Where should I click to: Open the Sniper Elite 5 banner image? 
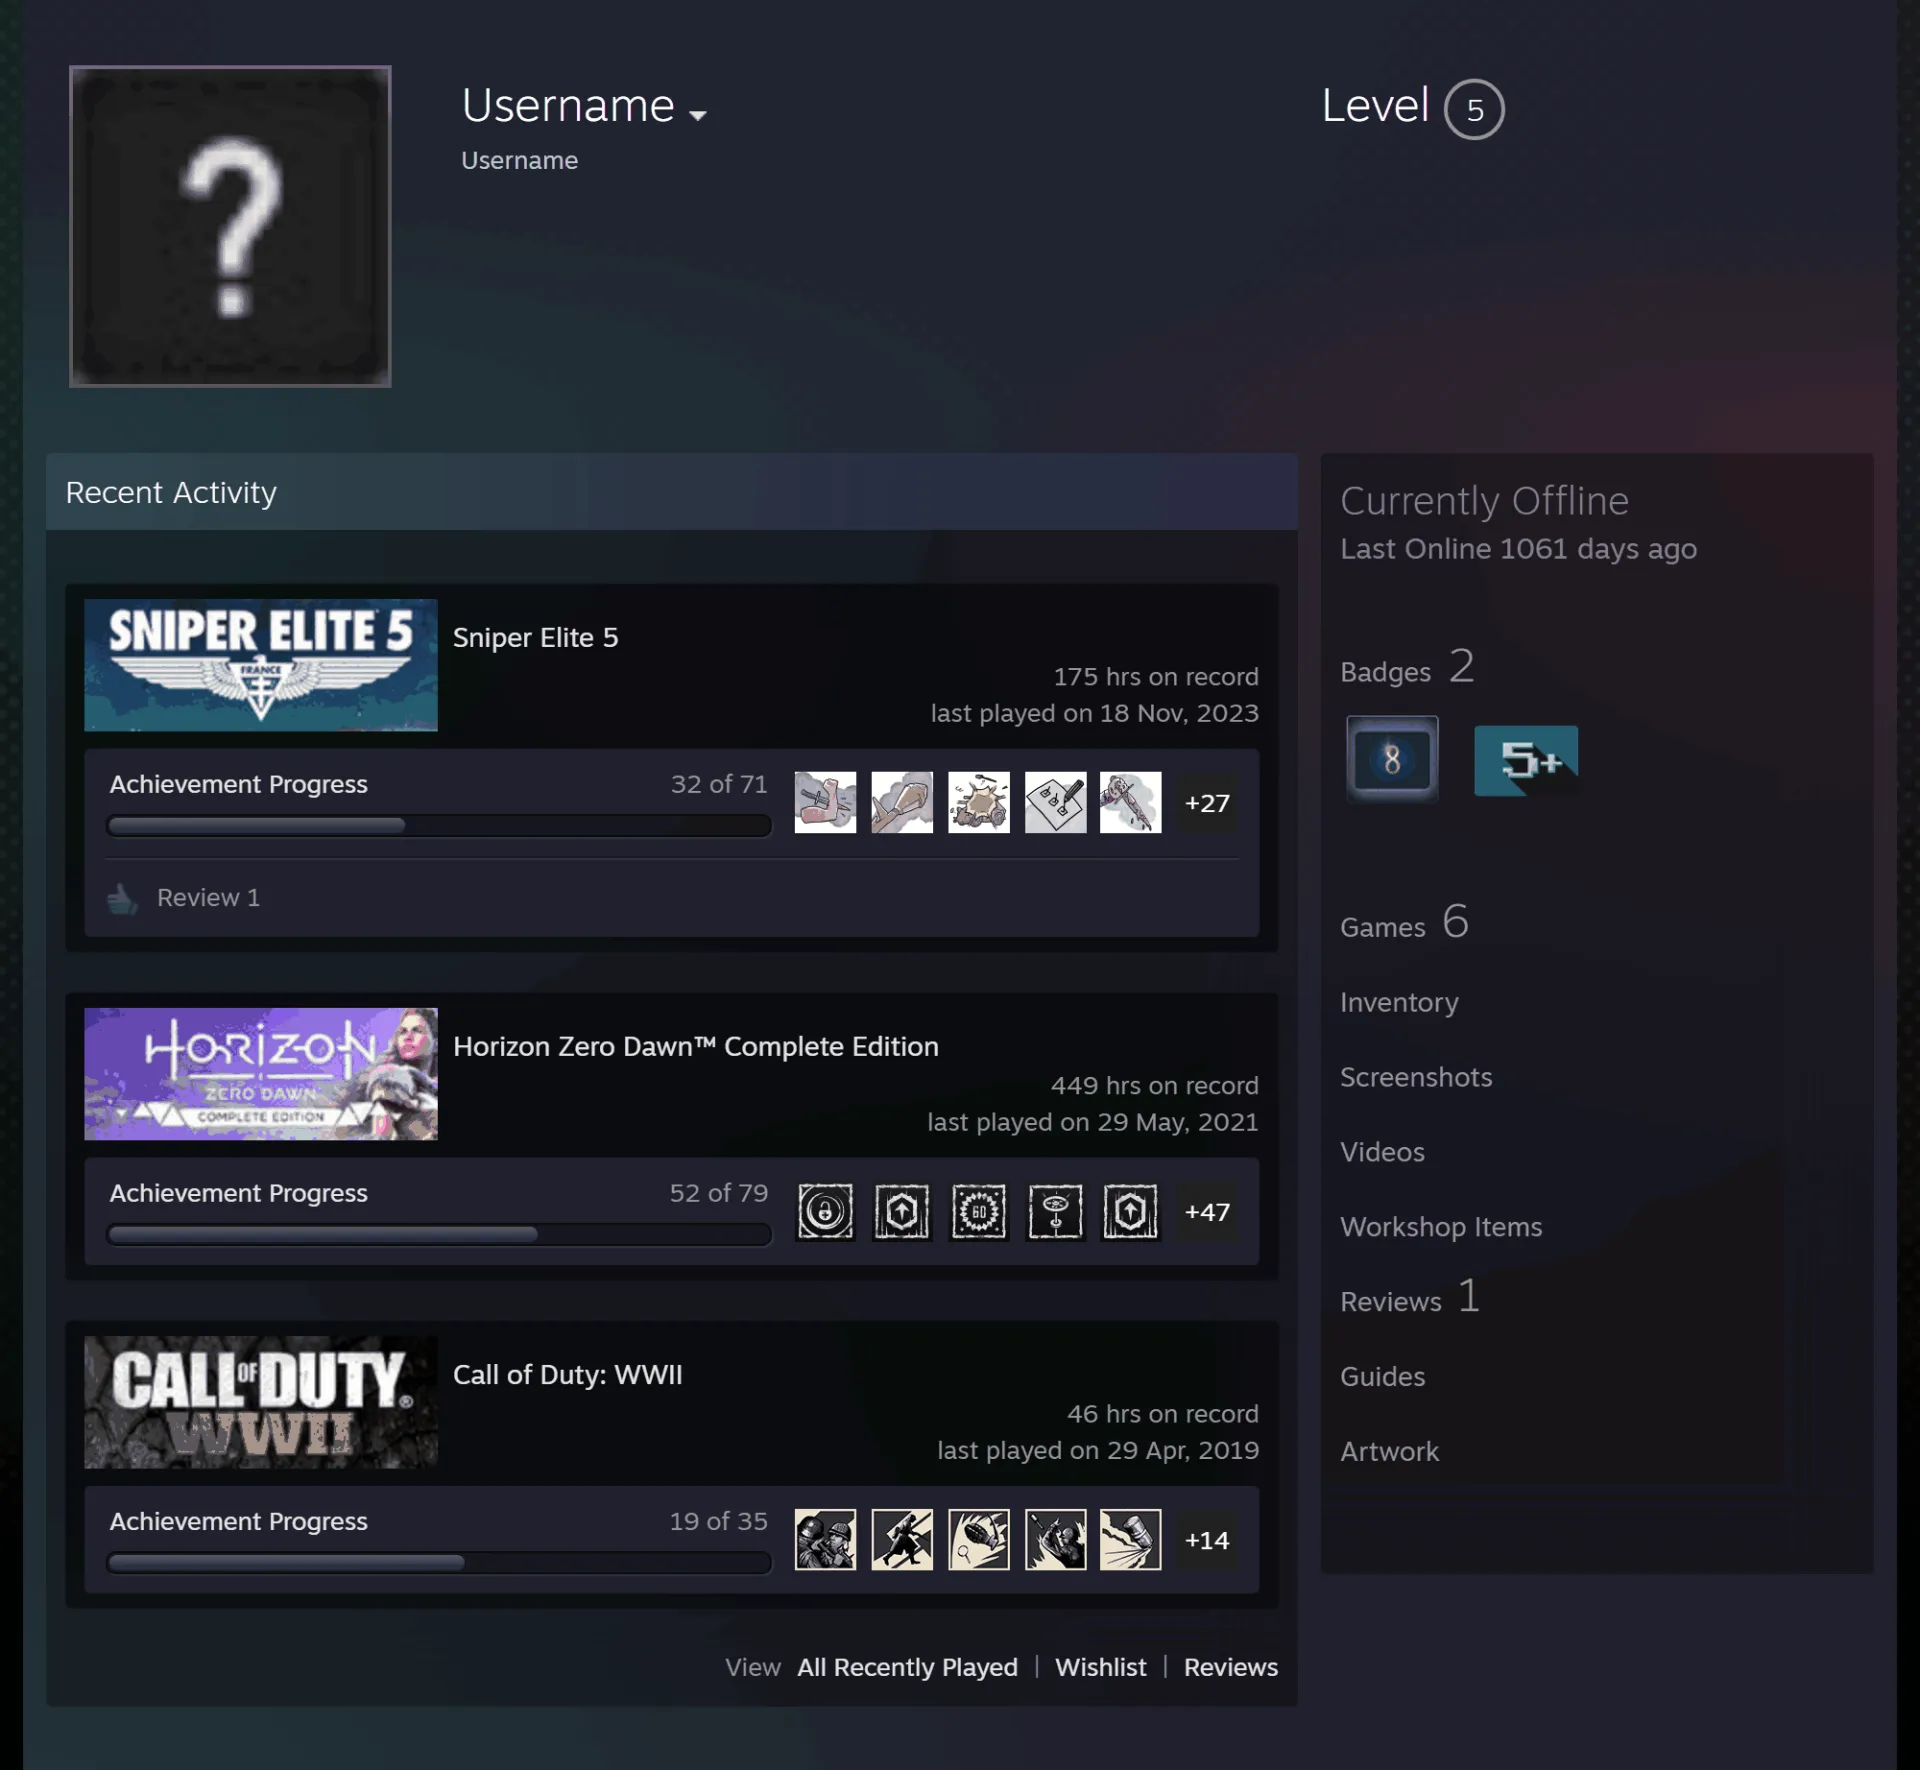click(x=261, y=665)
